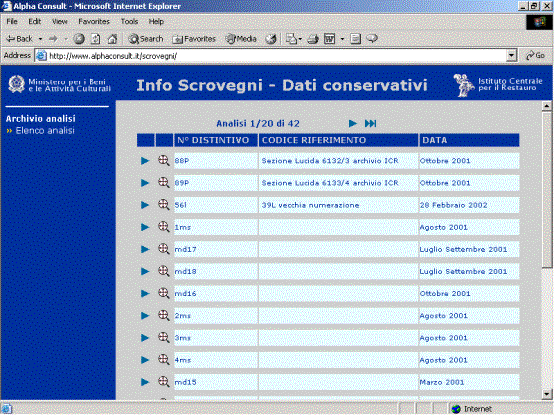
Task: Click the magnifier icon for row md17
Action: coord(164,249)
